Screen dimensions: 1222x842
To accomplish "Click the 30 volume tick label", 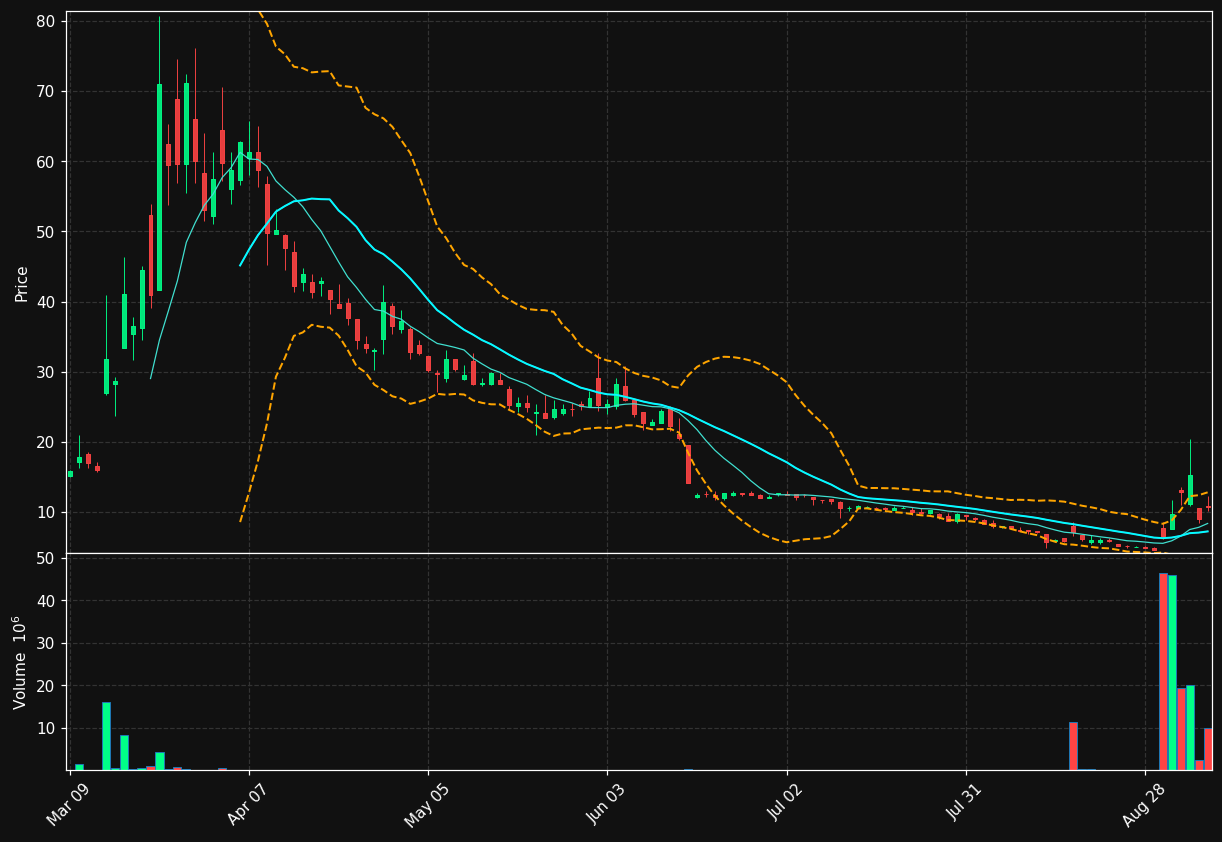I will coord(45,643).
